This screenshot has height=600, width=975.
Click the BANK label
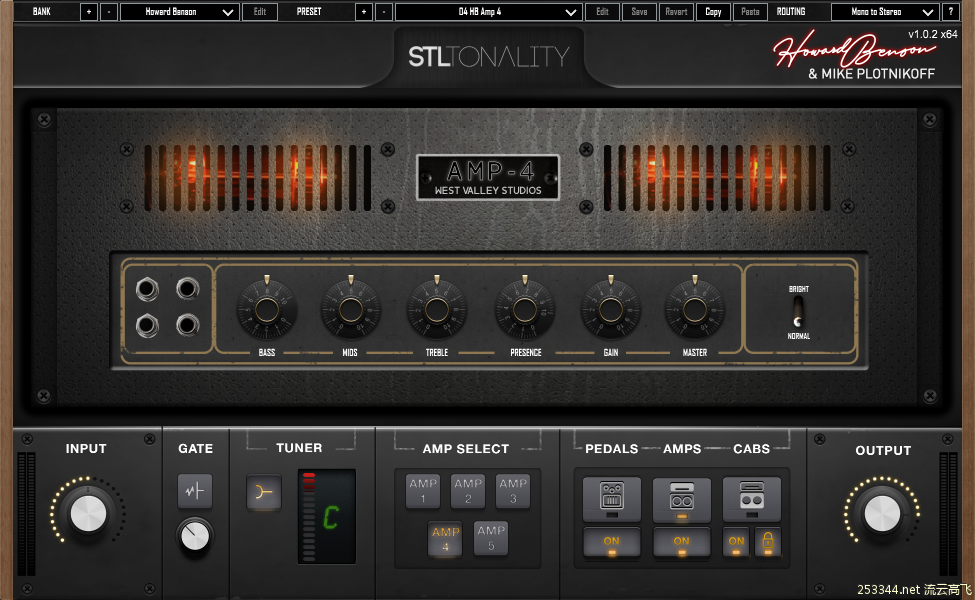coord(42,11)
